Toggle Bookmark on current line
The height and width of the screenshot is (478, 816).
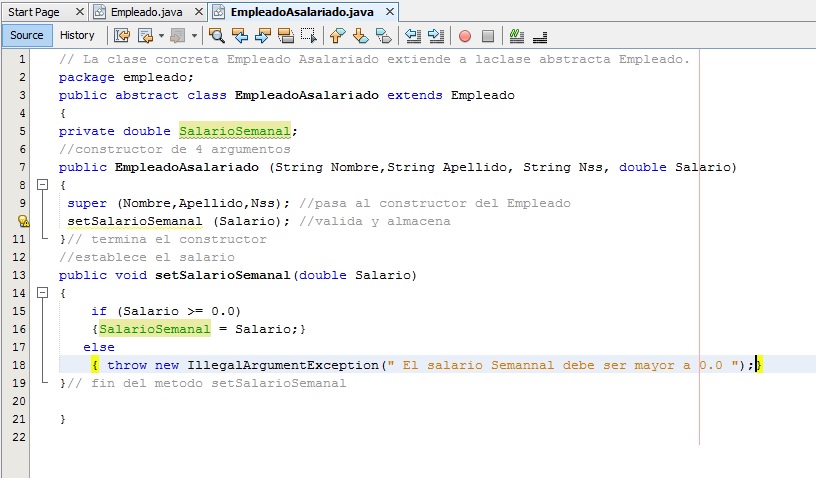pyautogui.click(x=384, y=36)
